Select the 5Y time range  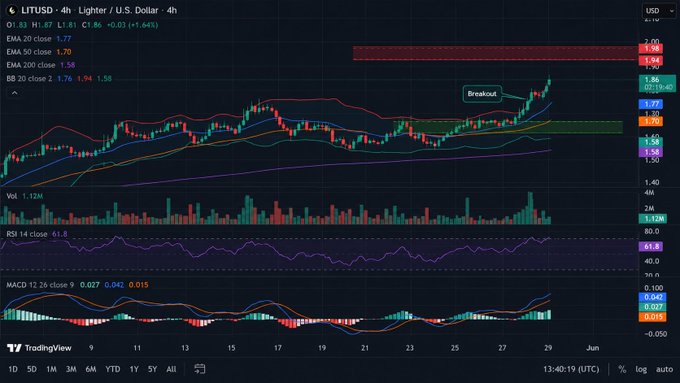[152, 369]
